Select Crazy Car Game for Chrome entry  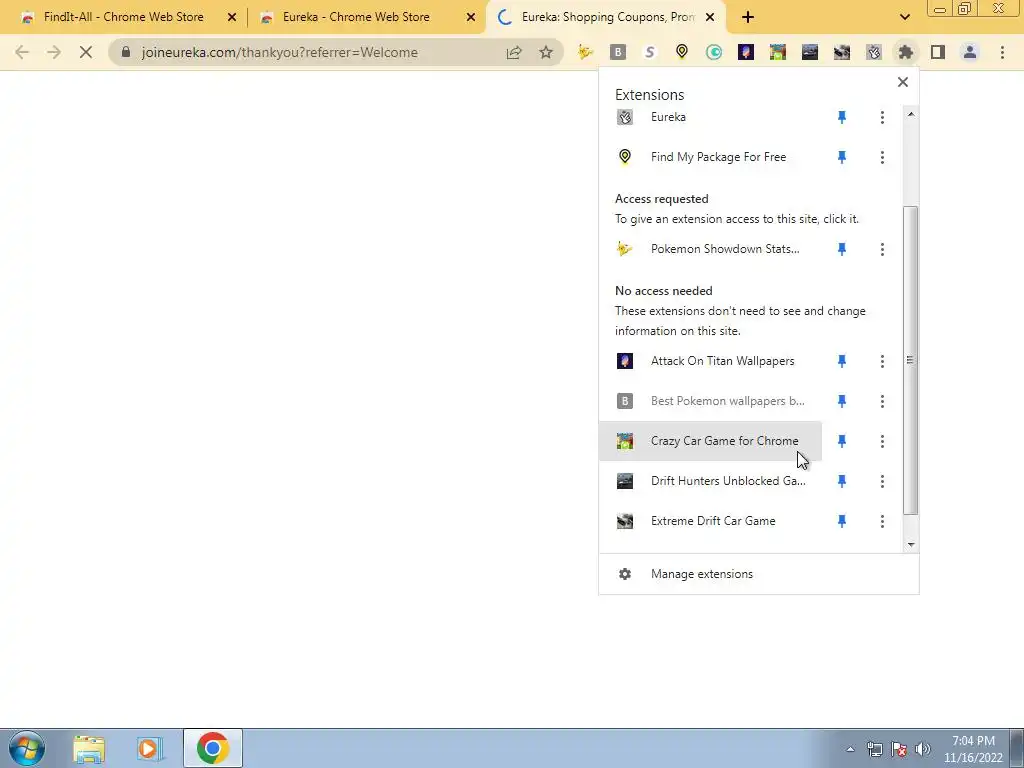(x=711, y=441)
